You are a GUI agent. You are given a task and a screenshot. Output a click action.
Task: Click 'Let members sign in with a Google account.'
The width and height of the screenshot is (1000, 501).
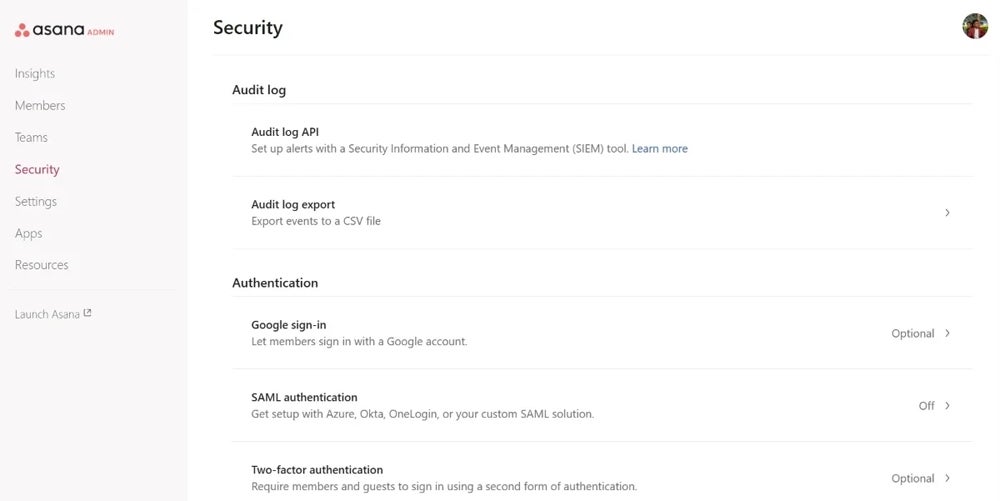point(359,342)
